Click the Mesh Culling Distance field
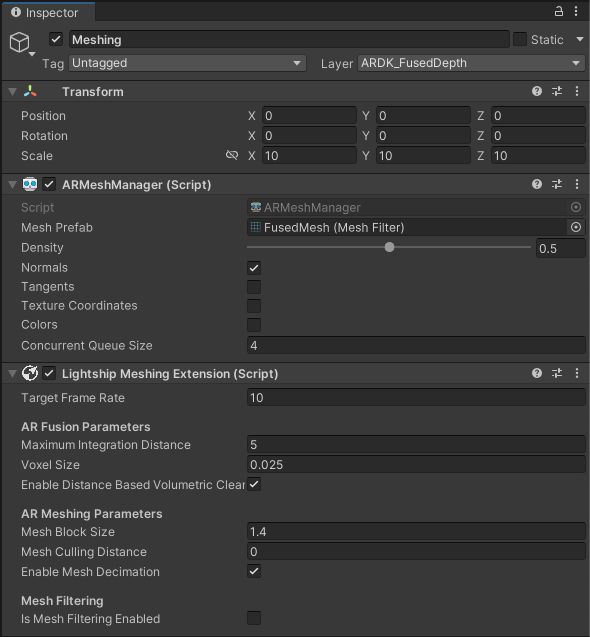590x637 pixels. [416, 551]
